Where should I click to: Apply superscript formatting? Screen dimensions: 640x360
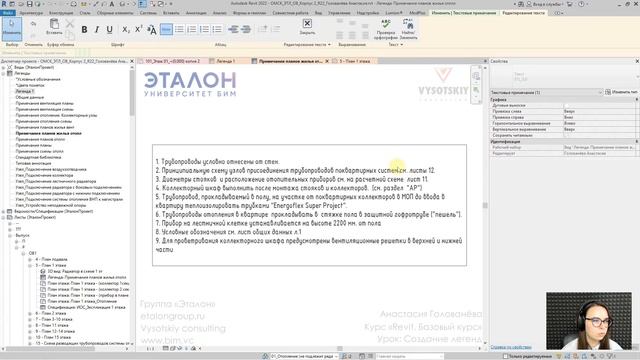(x=138, y=29)
